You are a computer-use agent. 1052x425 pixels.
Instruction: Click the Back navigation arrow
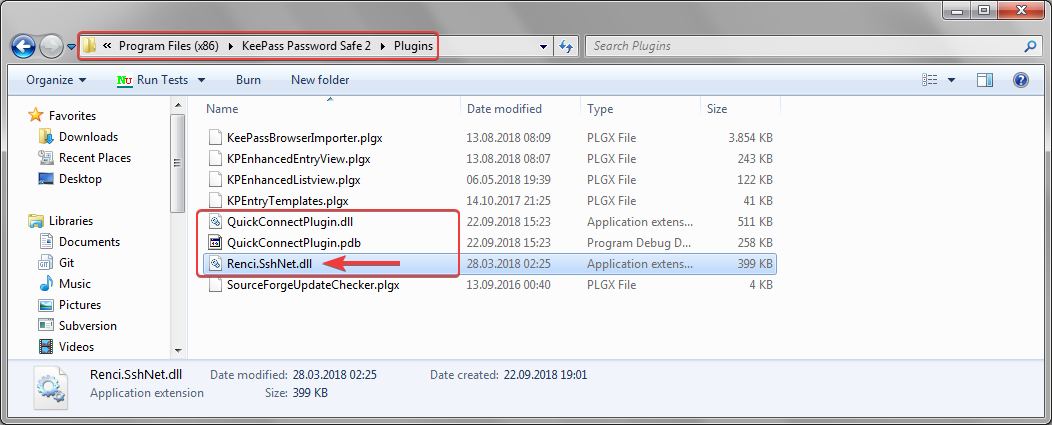click(23, 46)
